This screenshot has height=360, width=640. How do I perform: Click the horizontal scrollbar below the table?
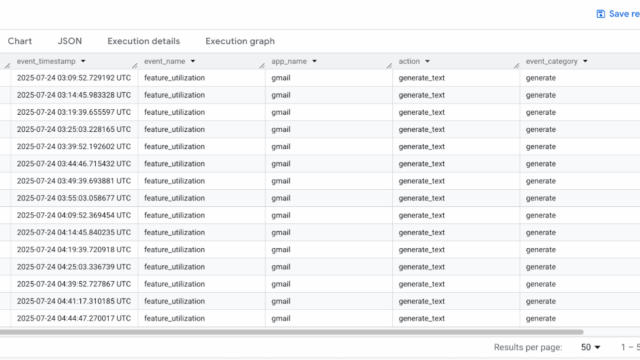tap(291, 332)
